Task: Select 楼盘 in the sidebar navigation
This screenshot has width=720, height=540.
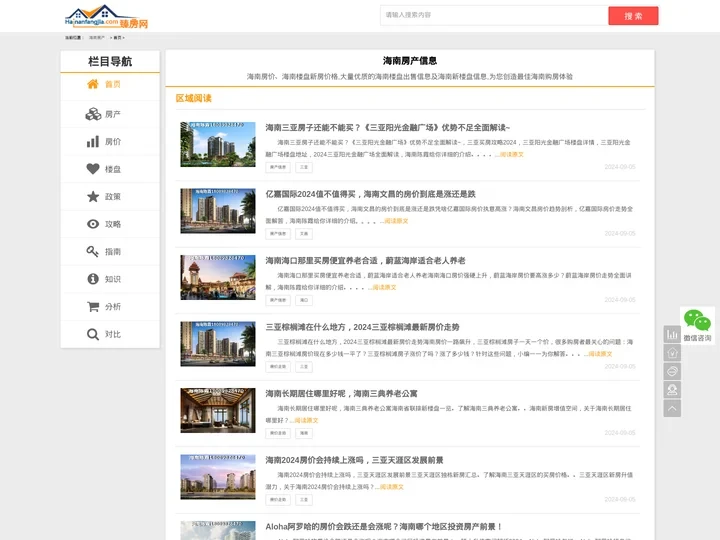Action: click(x=110, y=169)
